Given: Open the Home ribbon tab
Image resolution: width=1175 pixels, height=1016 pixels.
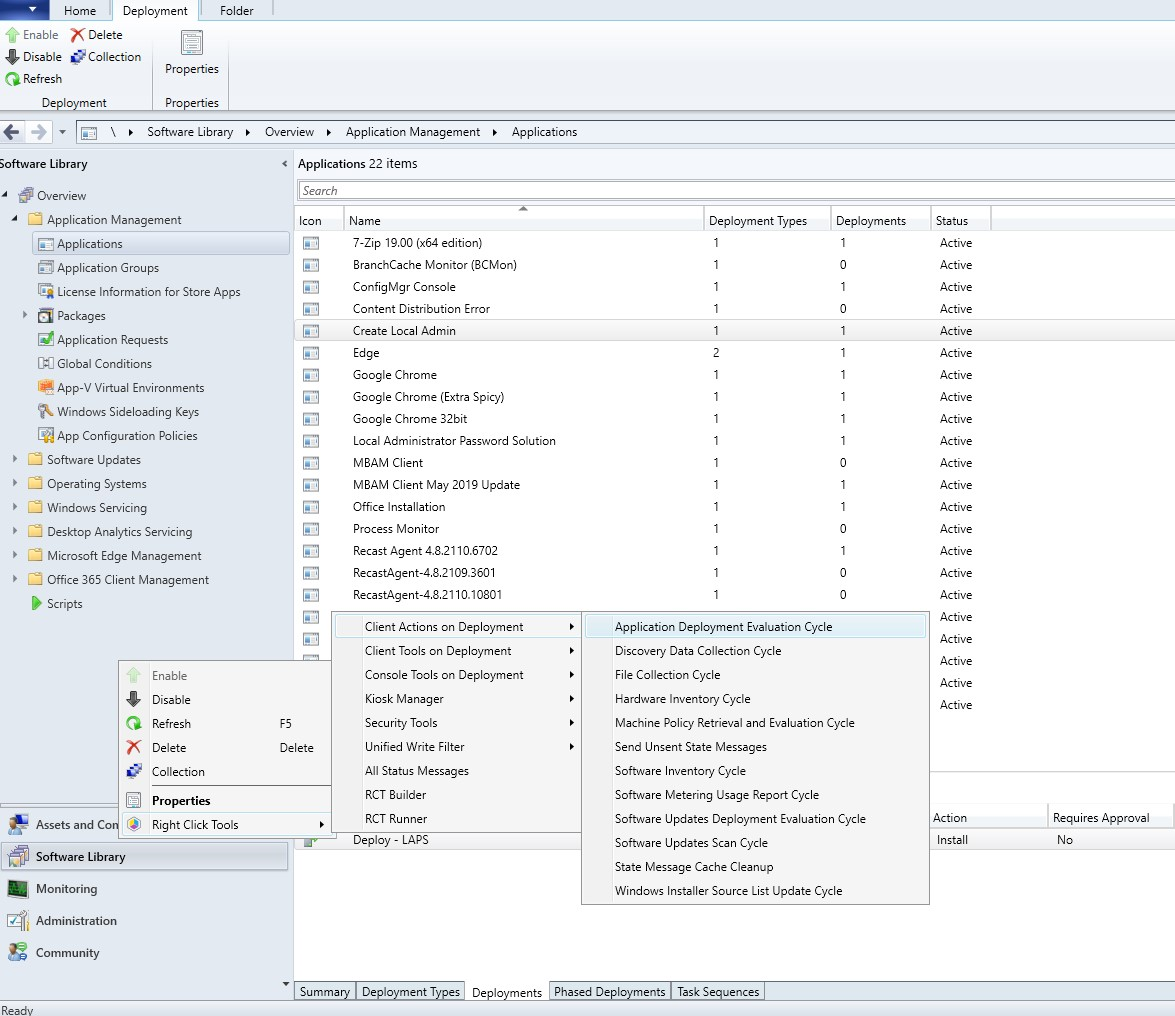Looking at the screenshot, I should click(x=80, y=11).
